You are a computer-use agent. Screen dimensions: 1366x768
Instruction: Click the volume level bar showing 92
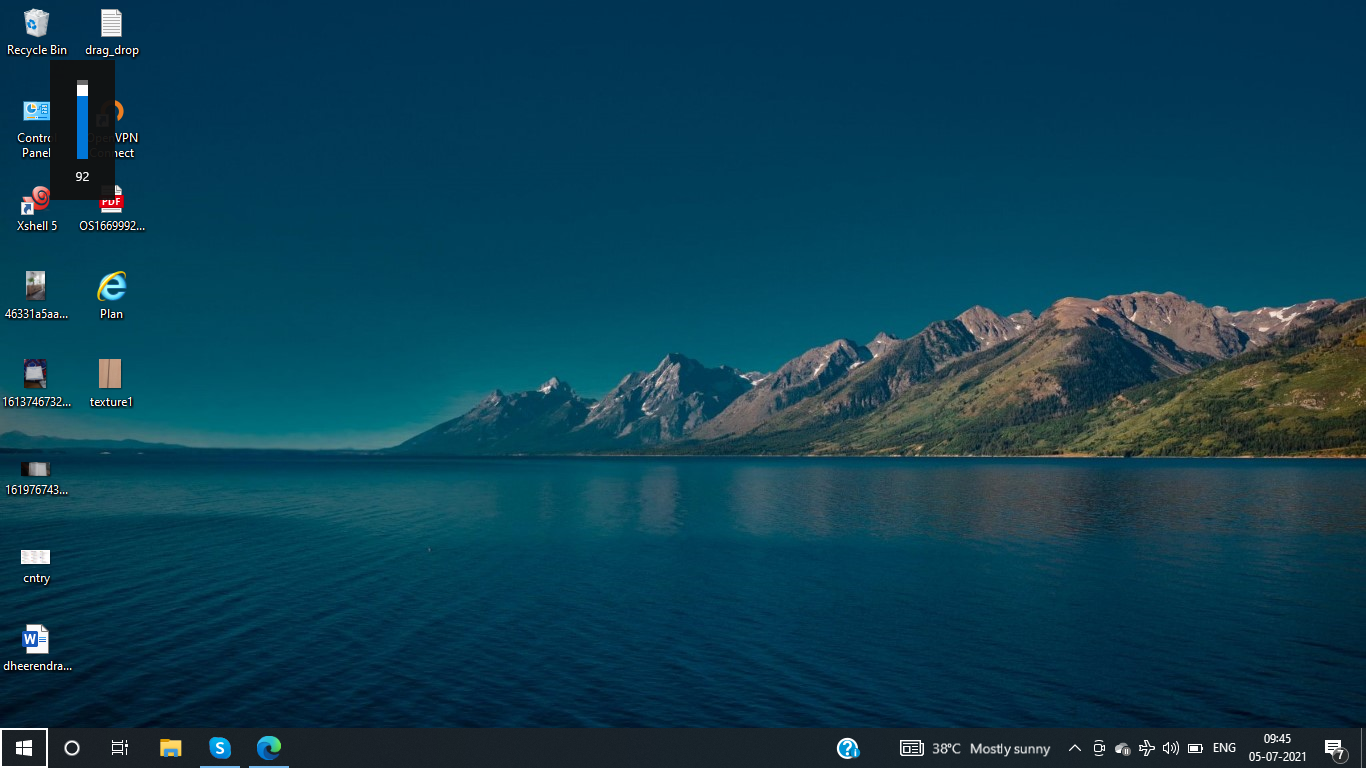pyautogui.click(x=82, y=122)
